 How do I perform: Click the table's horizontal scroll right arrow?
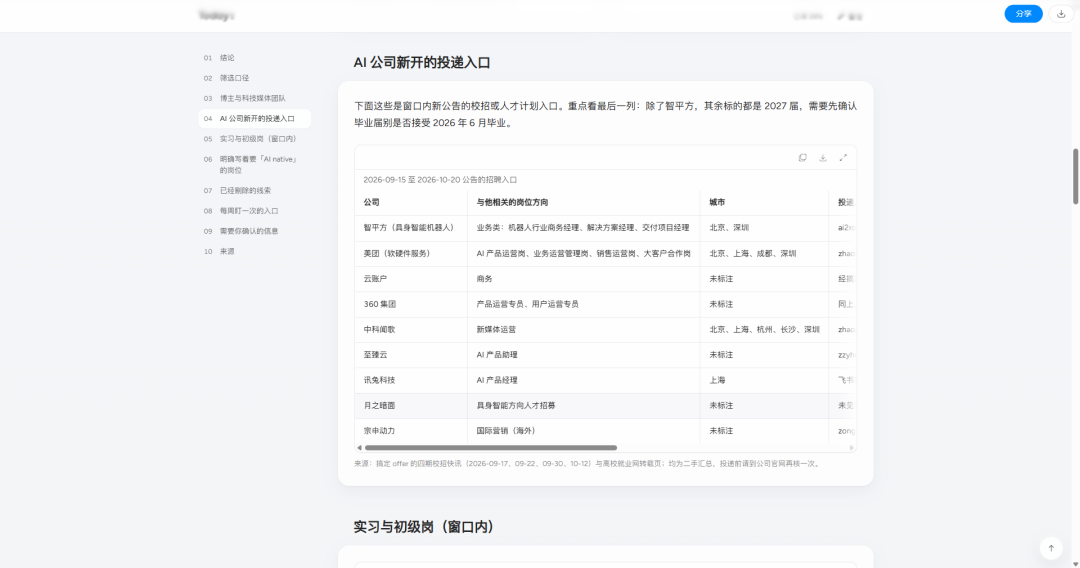pyautogui.click(x=851, y=448)
